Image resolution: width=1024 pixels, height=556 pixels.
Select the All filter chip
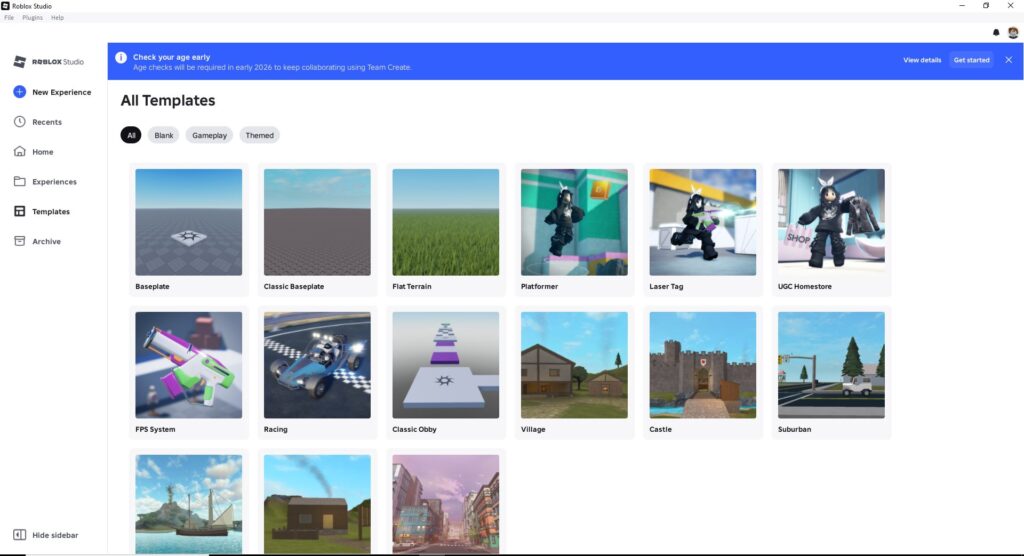[x=131, y=135]
